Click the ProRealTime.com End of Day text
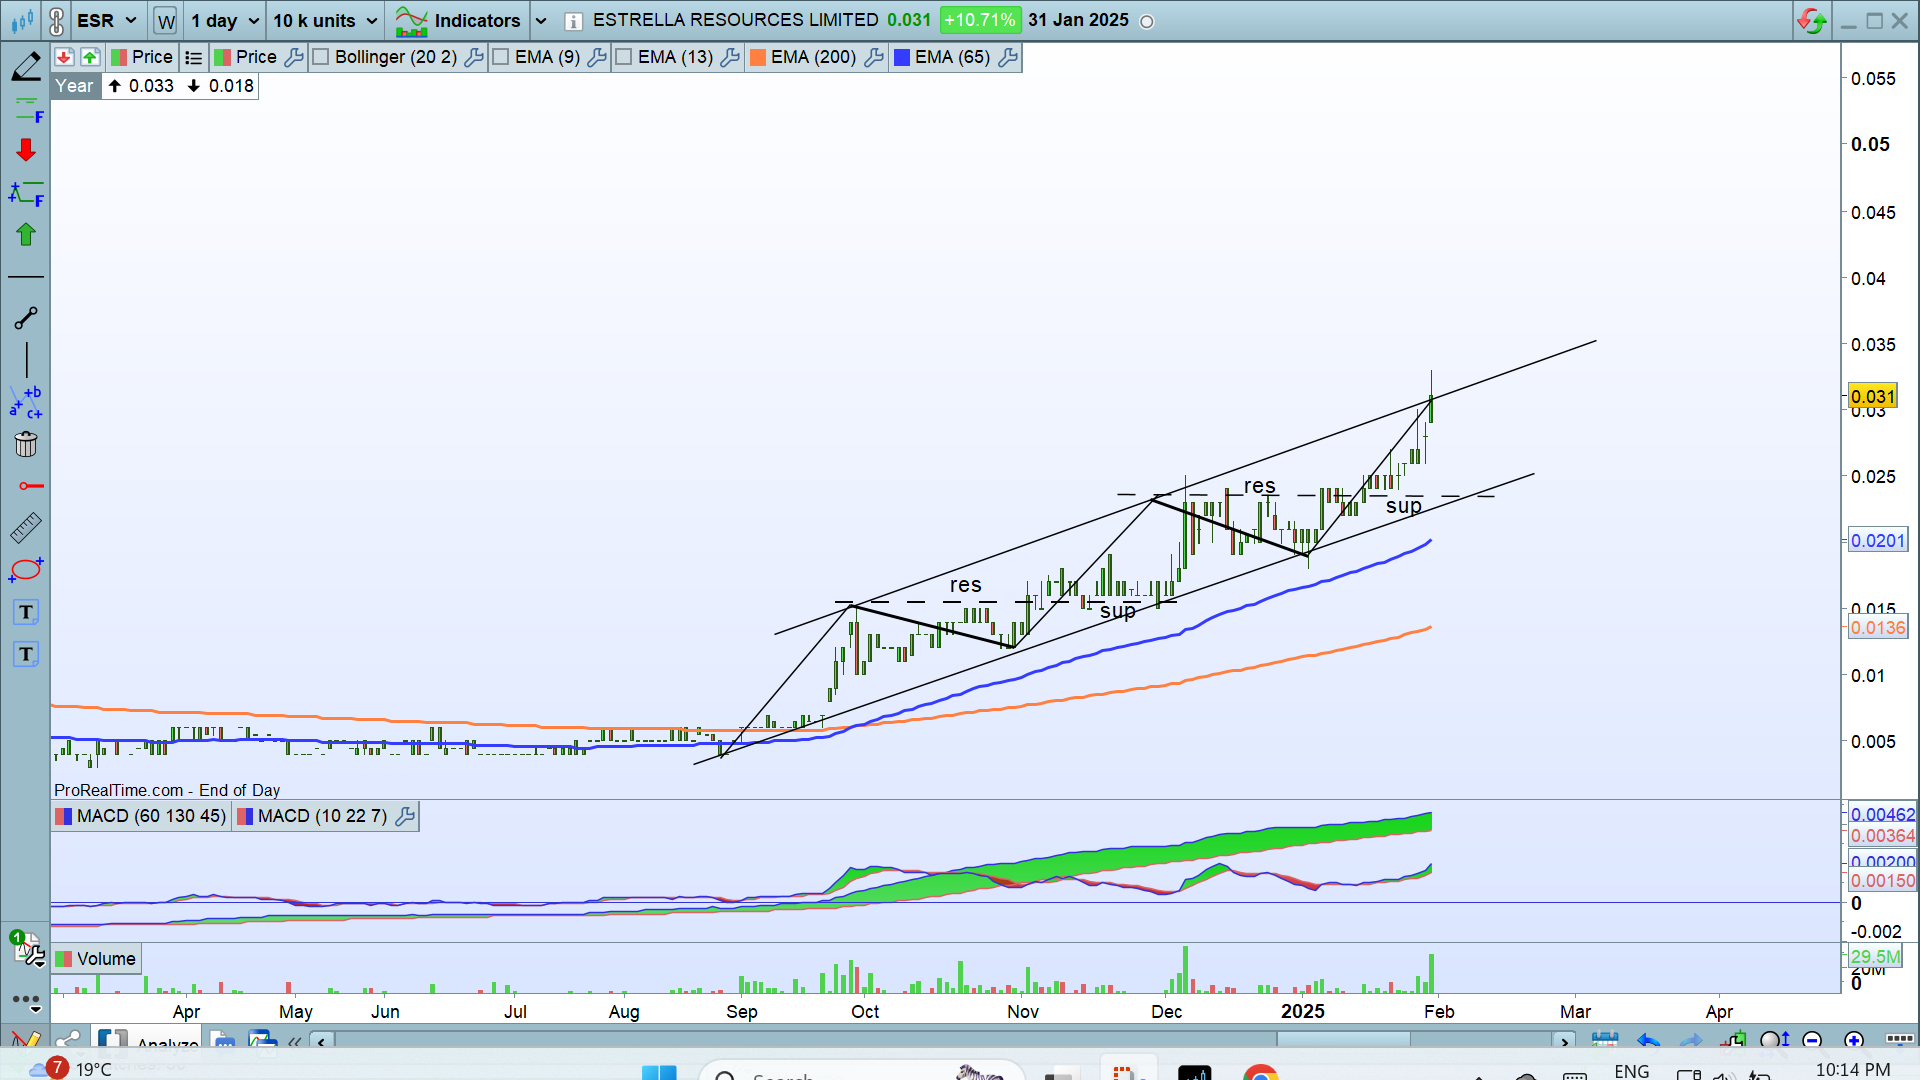 click(x=167, y=790)
